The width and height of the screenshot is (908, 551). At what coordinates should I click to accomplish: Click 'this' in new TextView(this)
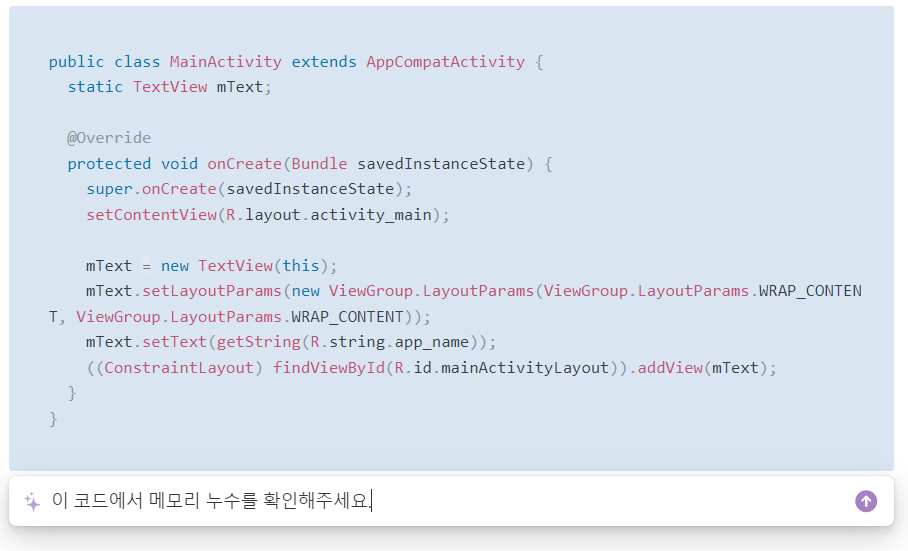pyautogui.click(x=301, y=266)
